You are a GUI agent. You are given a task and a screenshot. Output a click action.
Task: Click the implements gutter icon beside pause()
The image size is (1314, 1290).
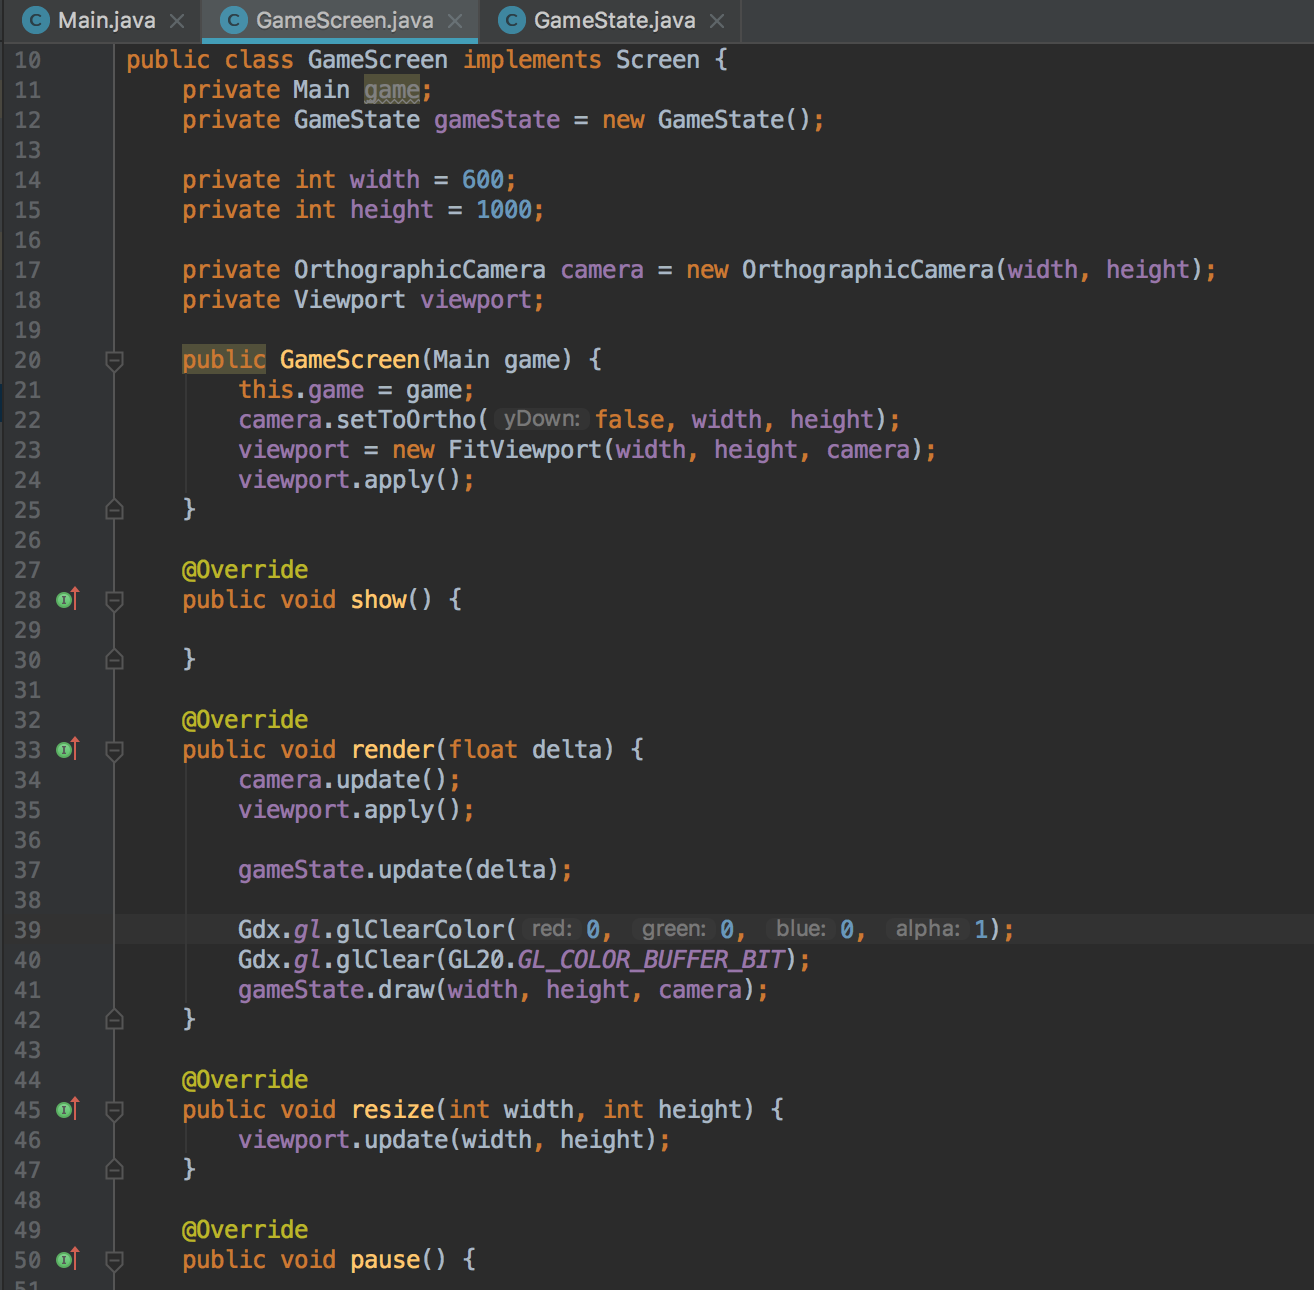(x=67, y=1259)
